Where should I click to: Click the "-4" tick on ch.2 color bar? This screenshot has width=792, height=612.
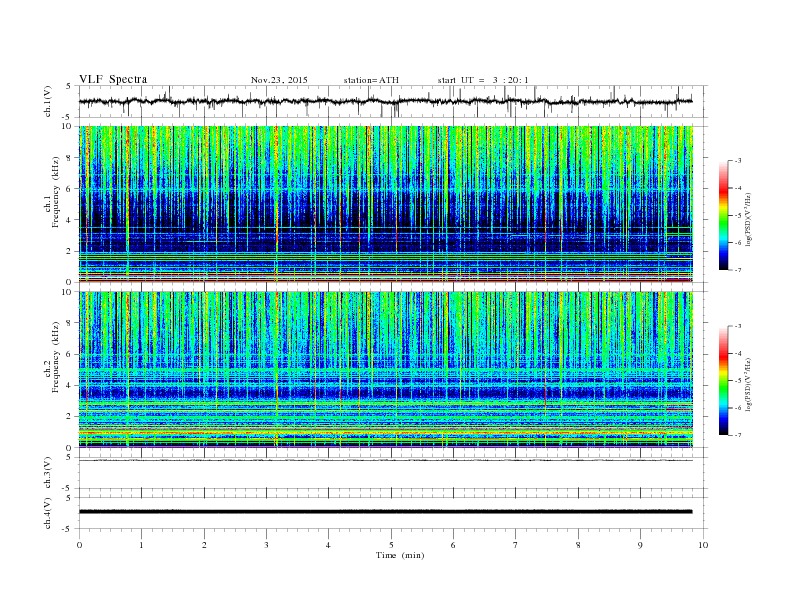[x=737, y=353]
